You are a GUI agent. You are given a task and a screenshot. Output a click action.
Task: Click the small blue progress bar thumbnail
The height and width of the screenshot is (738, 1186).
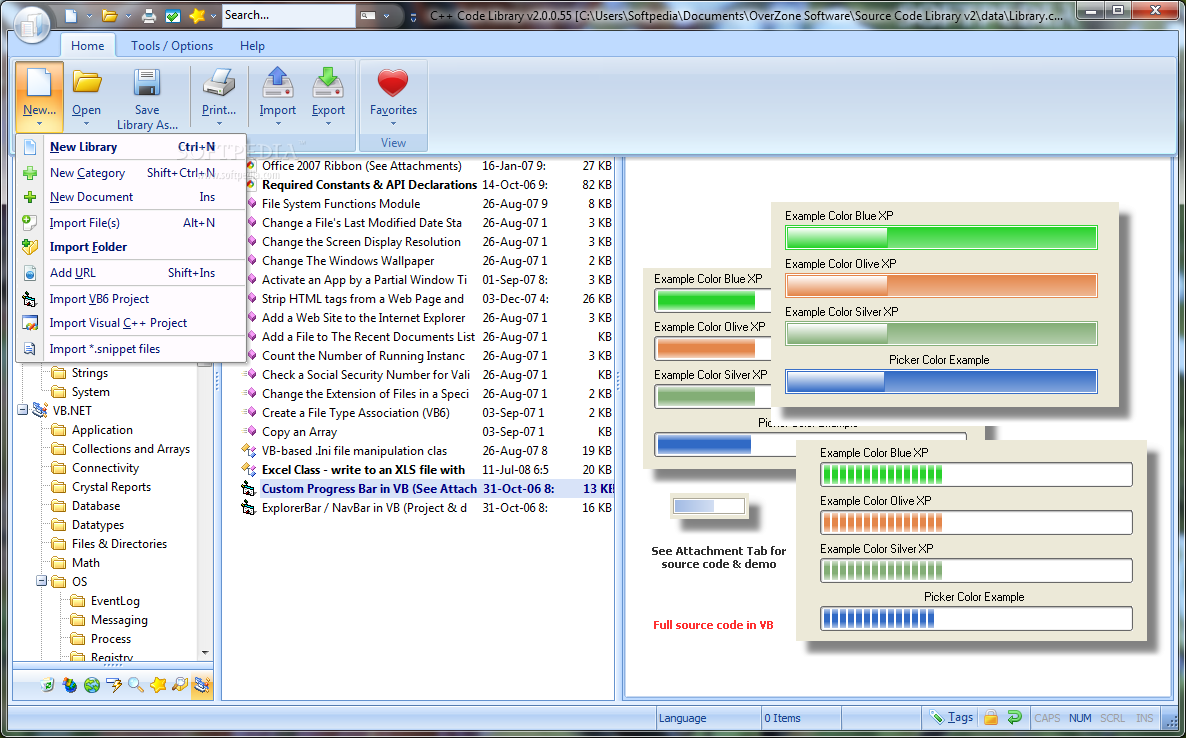coord(709,507)
